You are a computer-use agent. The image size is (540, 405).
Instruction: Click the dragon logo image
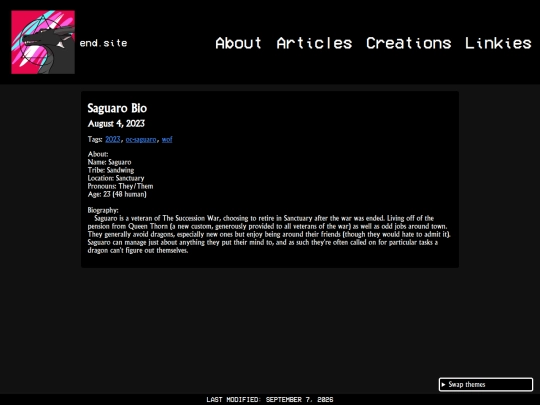click(x=43, y=42)
